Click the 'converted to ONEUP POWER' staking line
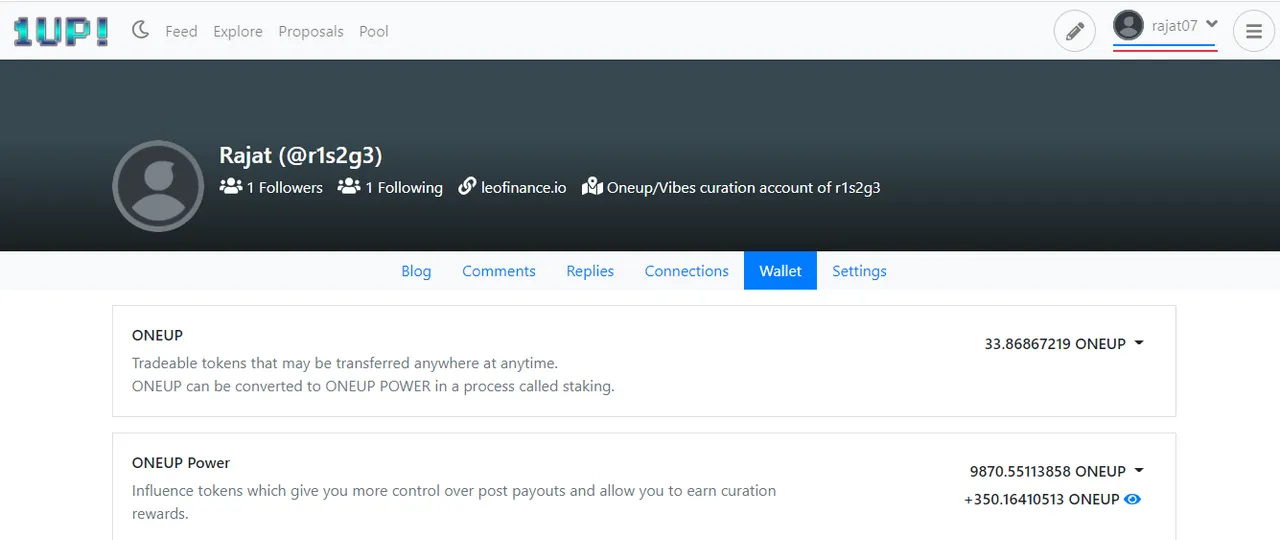 [373, 386]
